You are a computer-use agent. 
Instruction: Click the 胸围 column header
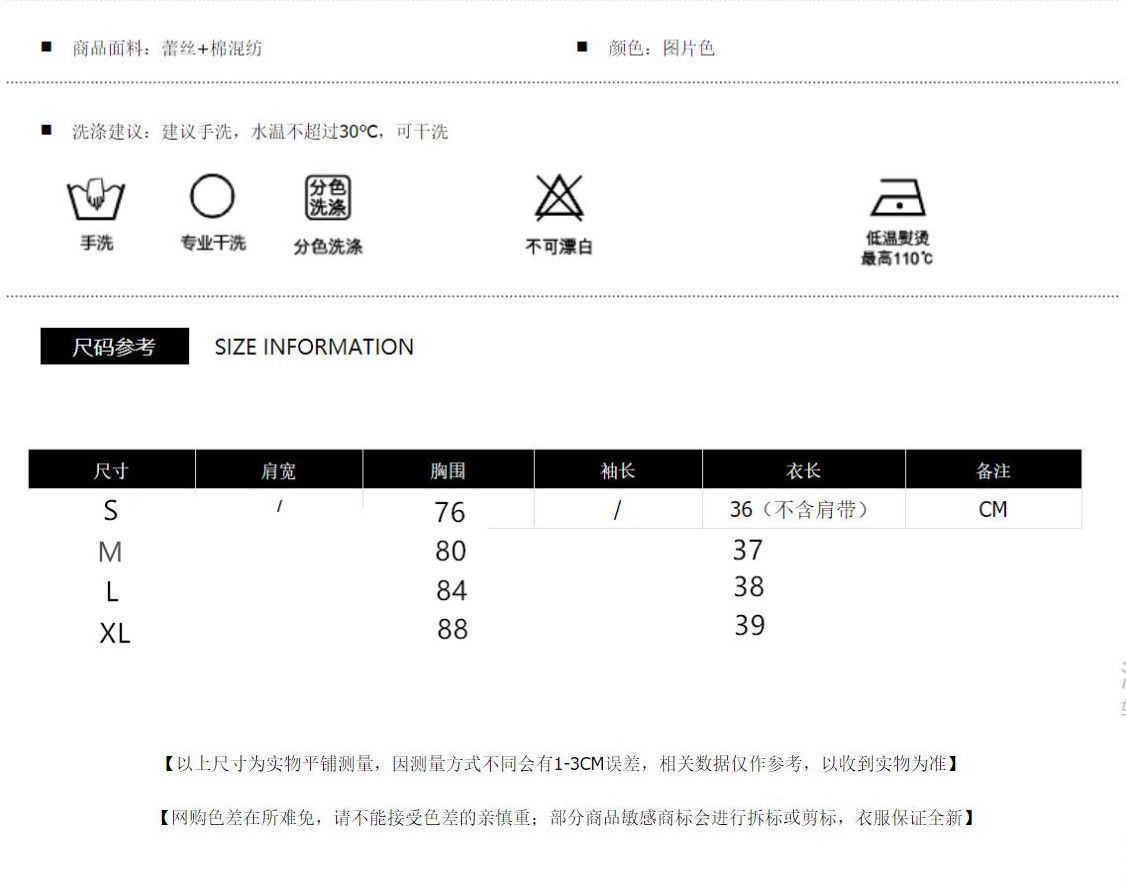(448, 470)
